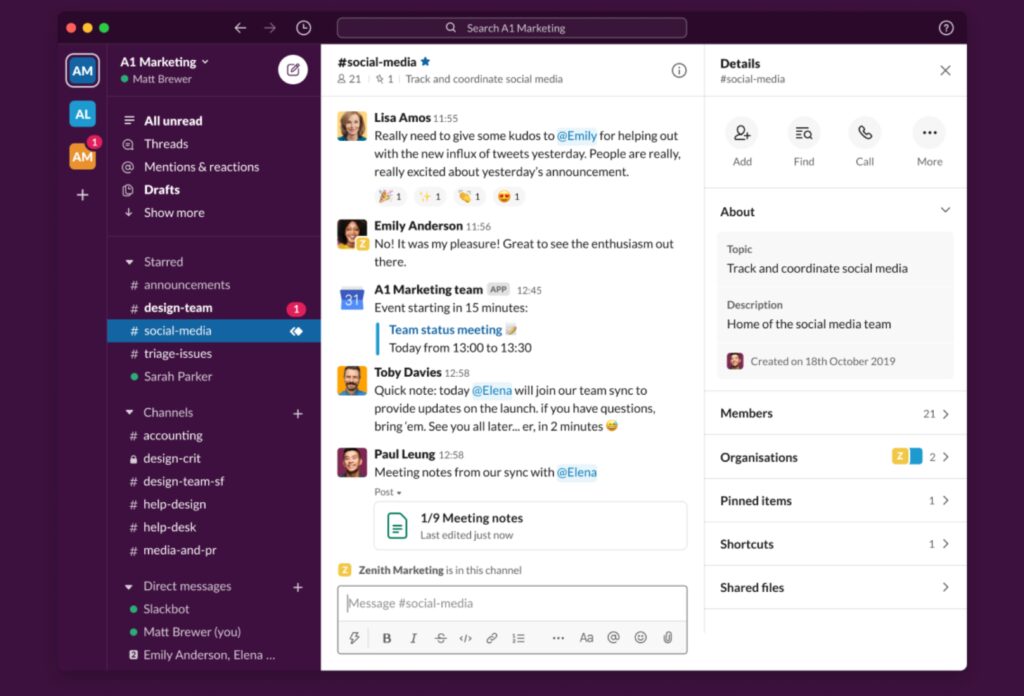Click the Add people icon in Details
Screen dimensions: 1024x696
pyautogui.click(x=742, y=133)
